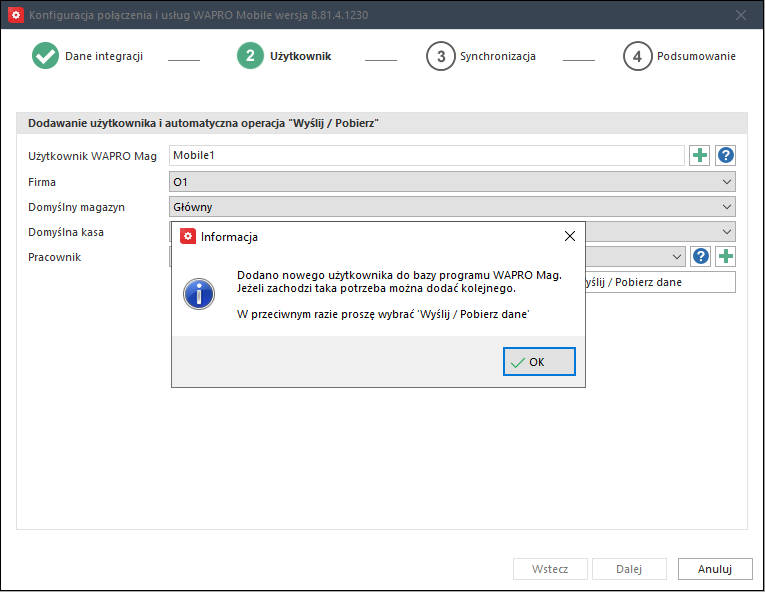Confirm the Informacja dialog with OK
Image resolution: width=765 pixels, height=592 pixels.
coord(539,362)
